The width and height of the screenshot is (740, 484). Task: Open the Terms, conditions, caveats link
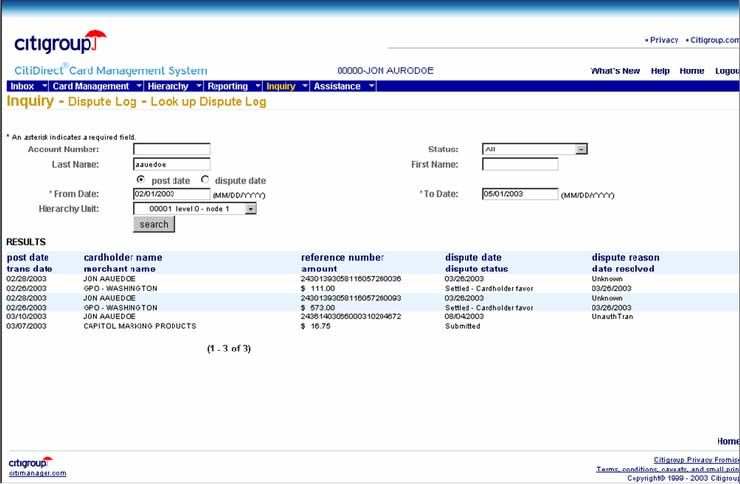coord(668,469)
